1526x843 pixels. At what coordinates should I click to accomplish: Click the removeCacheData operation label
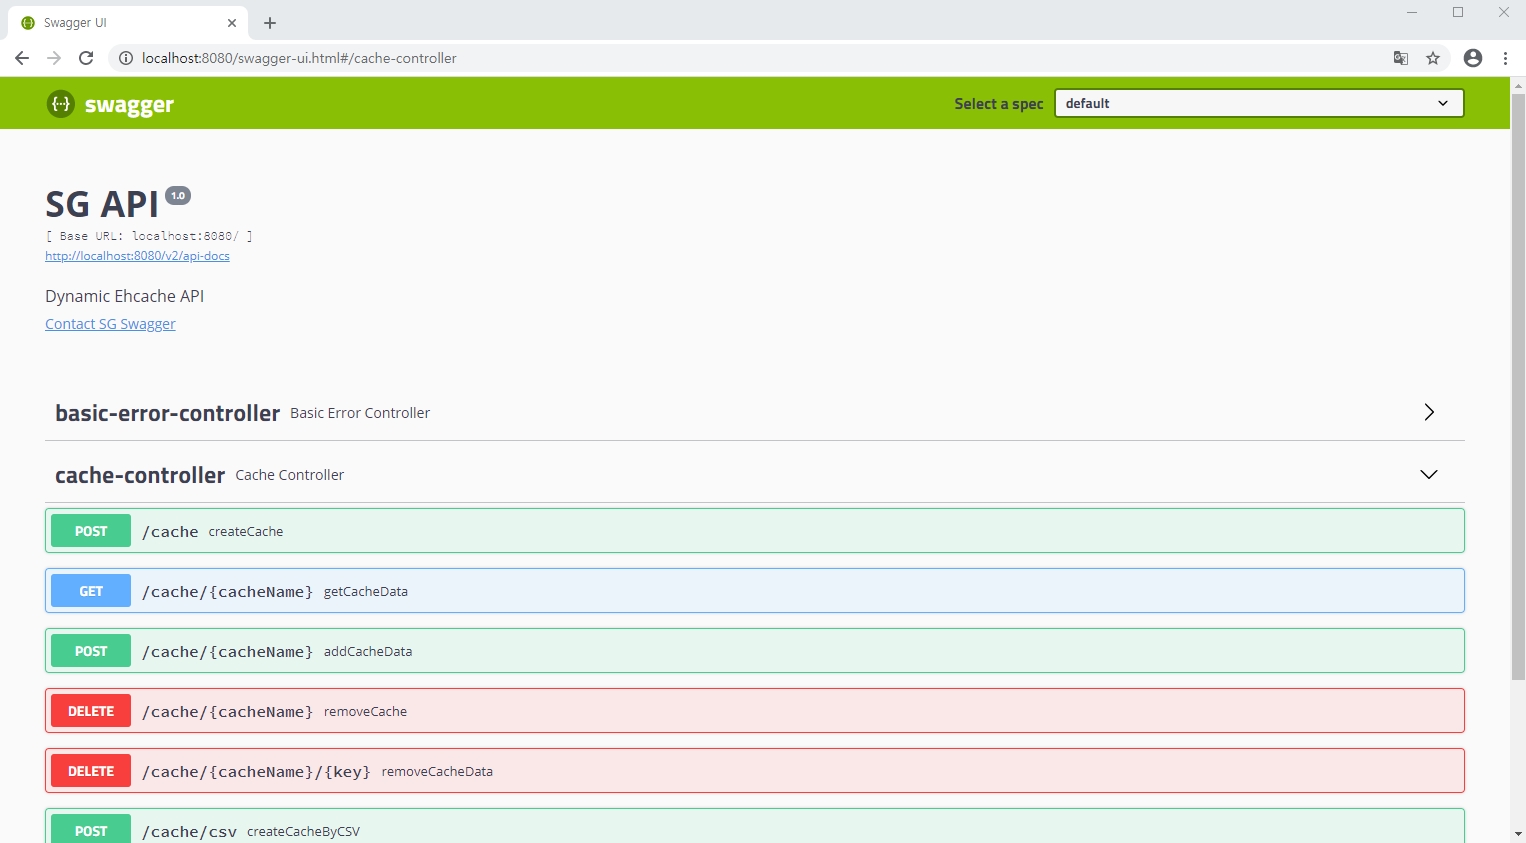click(437, 771)
